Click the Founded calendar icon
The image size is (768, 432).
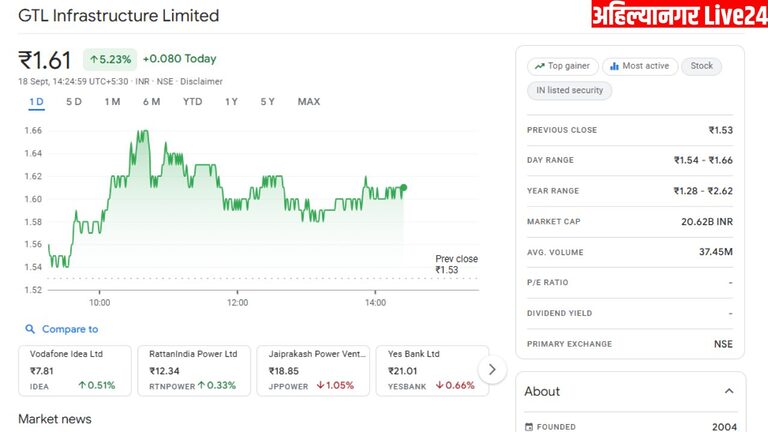[529, 427]
